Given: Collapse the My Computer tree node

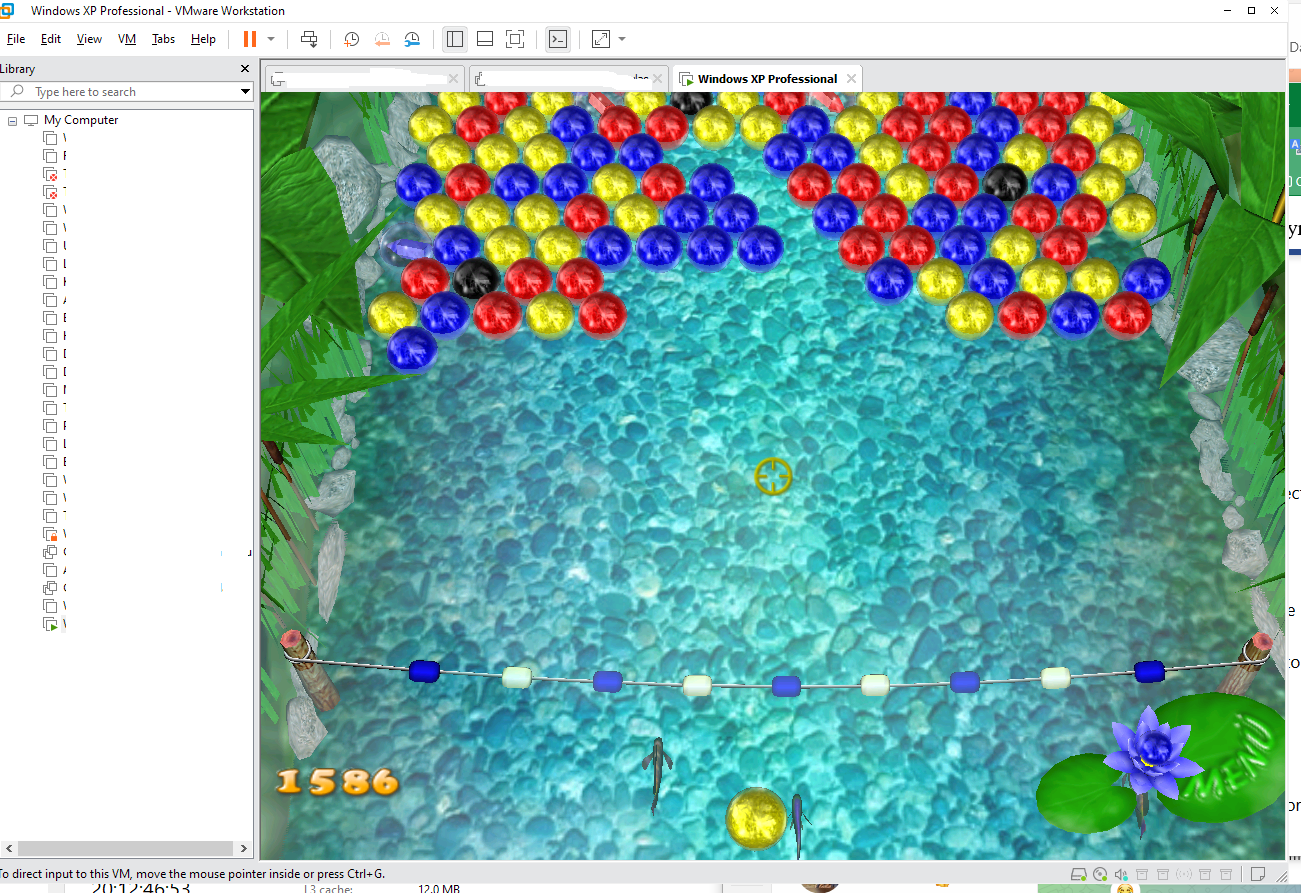Looking at the screenshot, I should (x=13, y=120).
